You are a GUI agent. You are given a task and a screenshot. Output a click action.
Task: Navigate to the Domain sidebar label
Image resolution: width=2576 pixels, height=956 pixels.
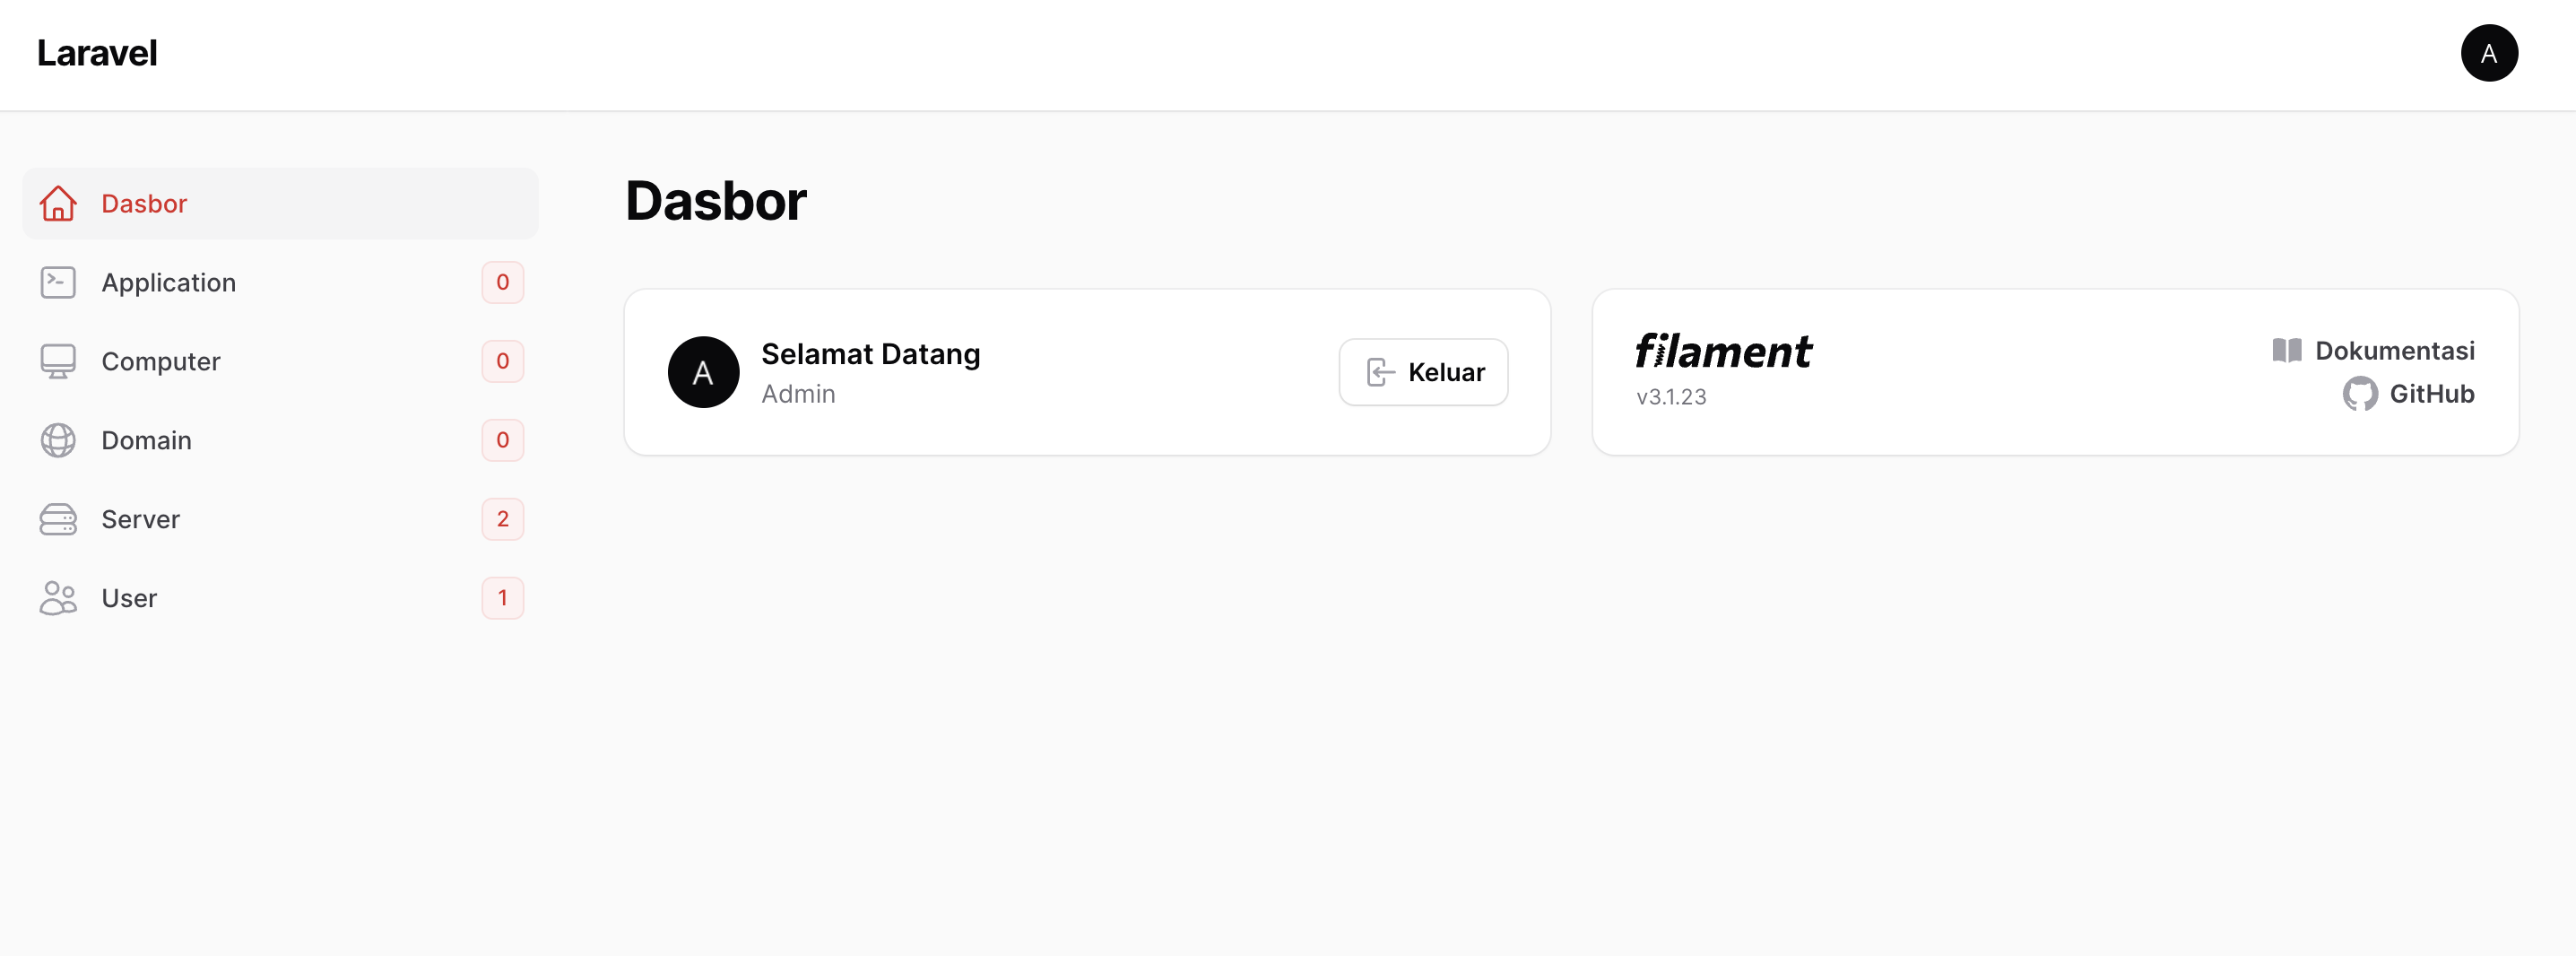146,440
